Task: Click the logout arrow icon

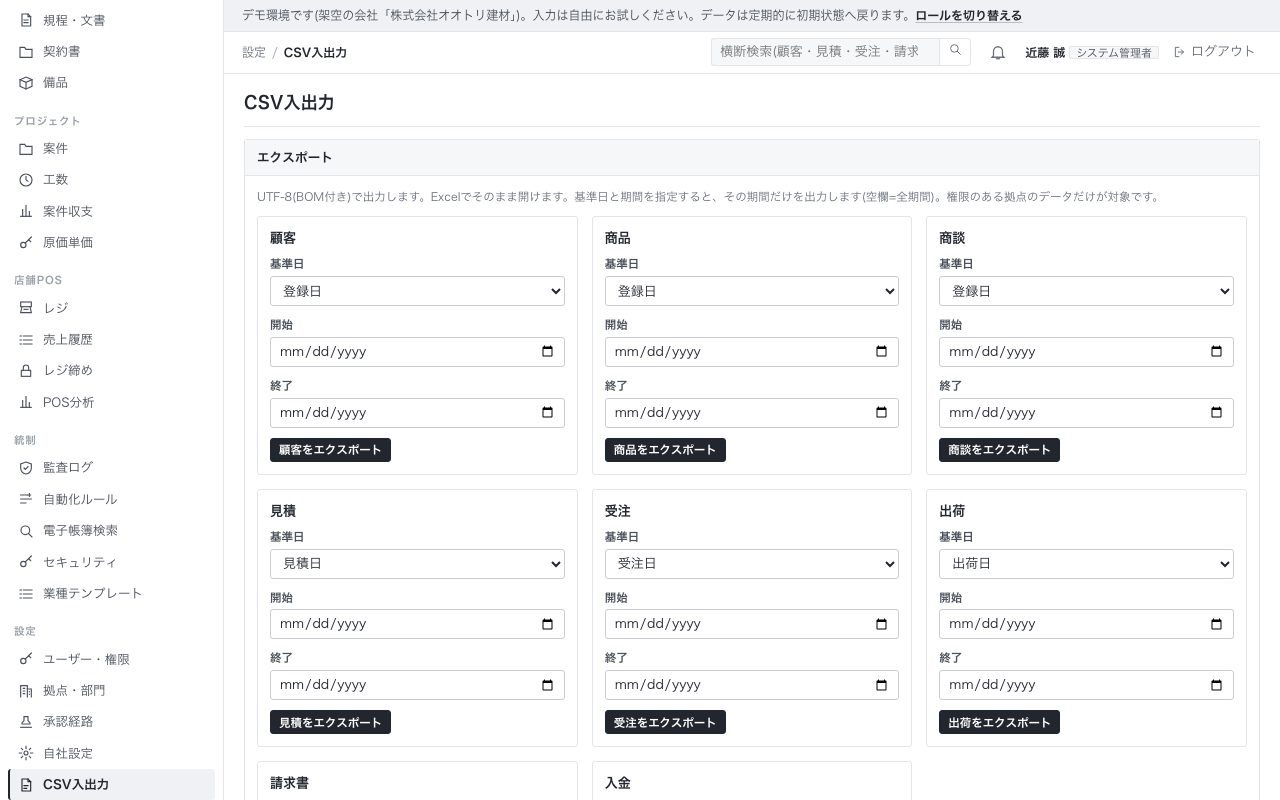Action: [1179, 52]
